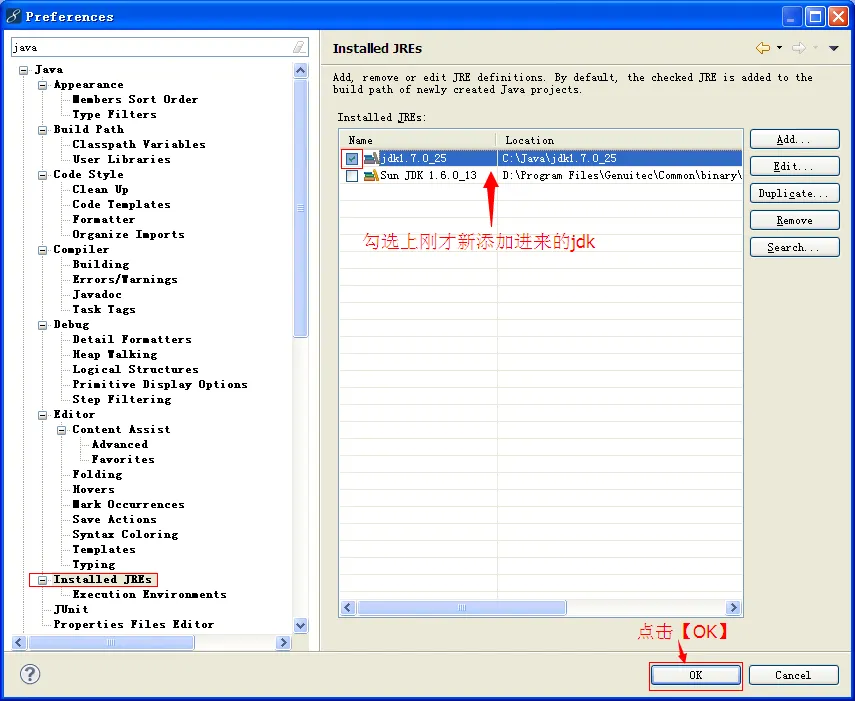Image resolution: width=855 pixels, height=701 pixels.
Task: Check the Sun JDK 1.6.0_13 checkbox
Action: point(352,176)
